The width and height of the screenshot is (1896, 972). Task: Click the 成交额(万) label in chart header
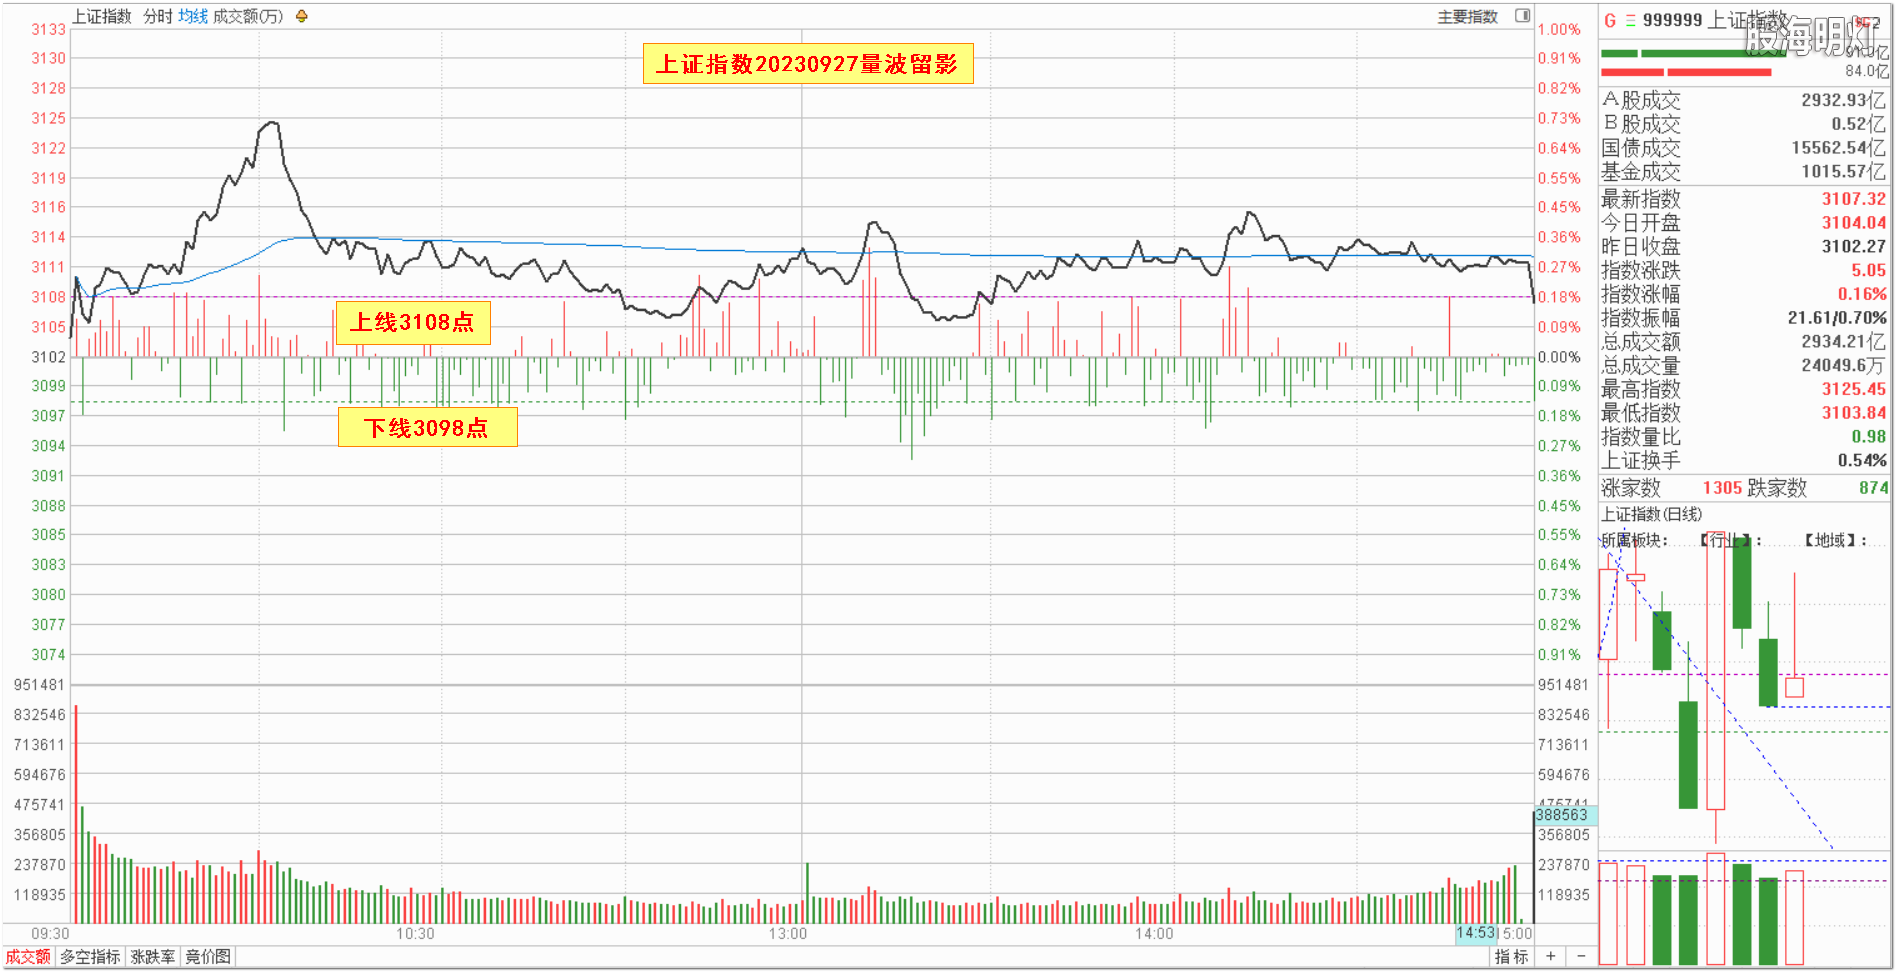click(x=248, y=16)
